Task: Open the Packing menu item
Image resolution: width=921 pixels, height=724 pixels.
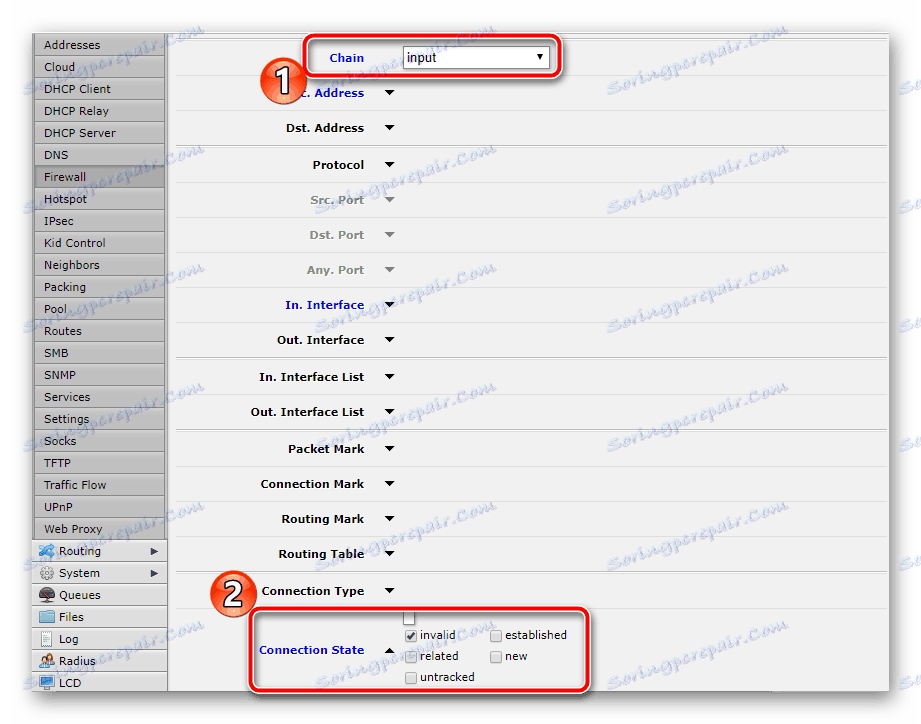Action: click(99, 287)
